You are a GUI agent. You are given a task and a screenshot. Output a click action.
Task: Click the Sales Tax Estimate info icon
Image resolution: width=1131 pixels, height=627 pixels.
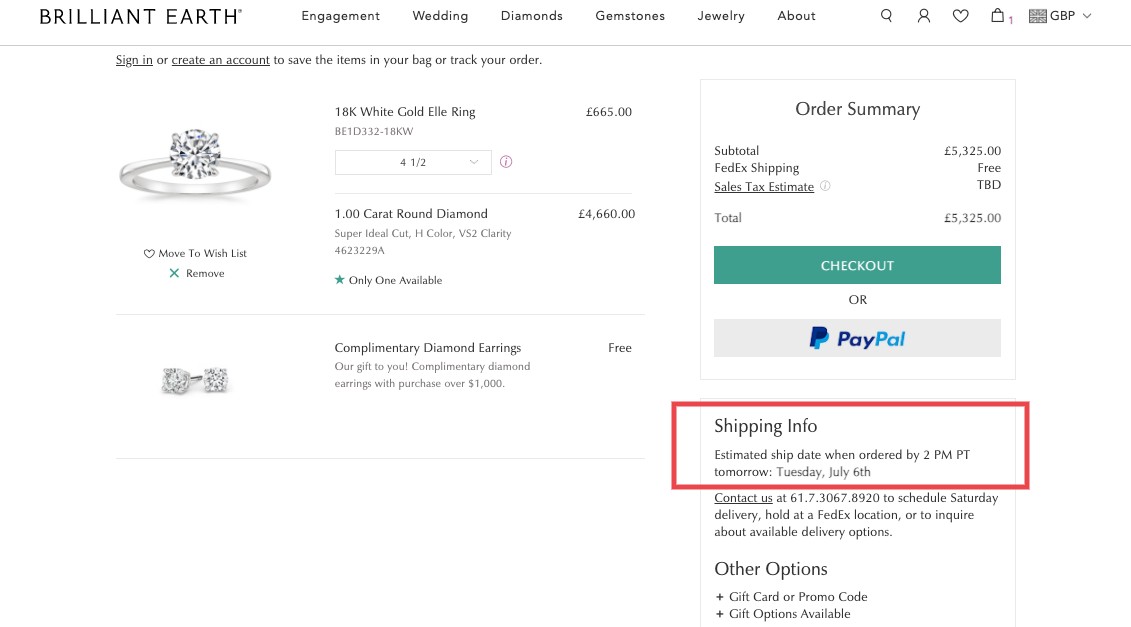pyautogui.click(x=824, y=186)
